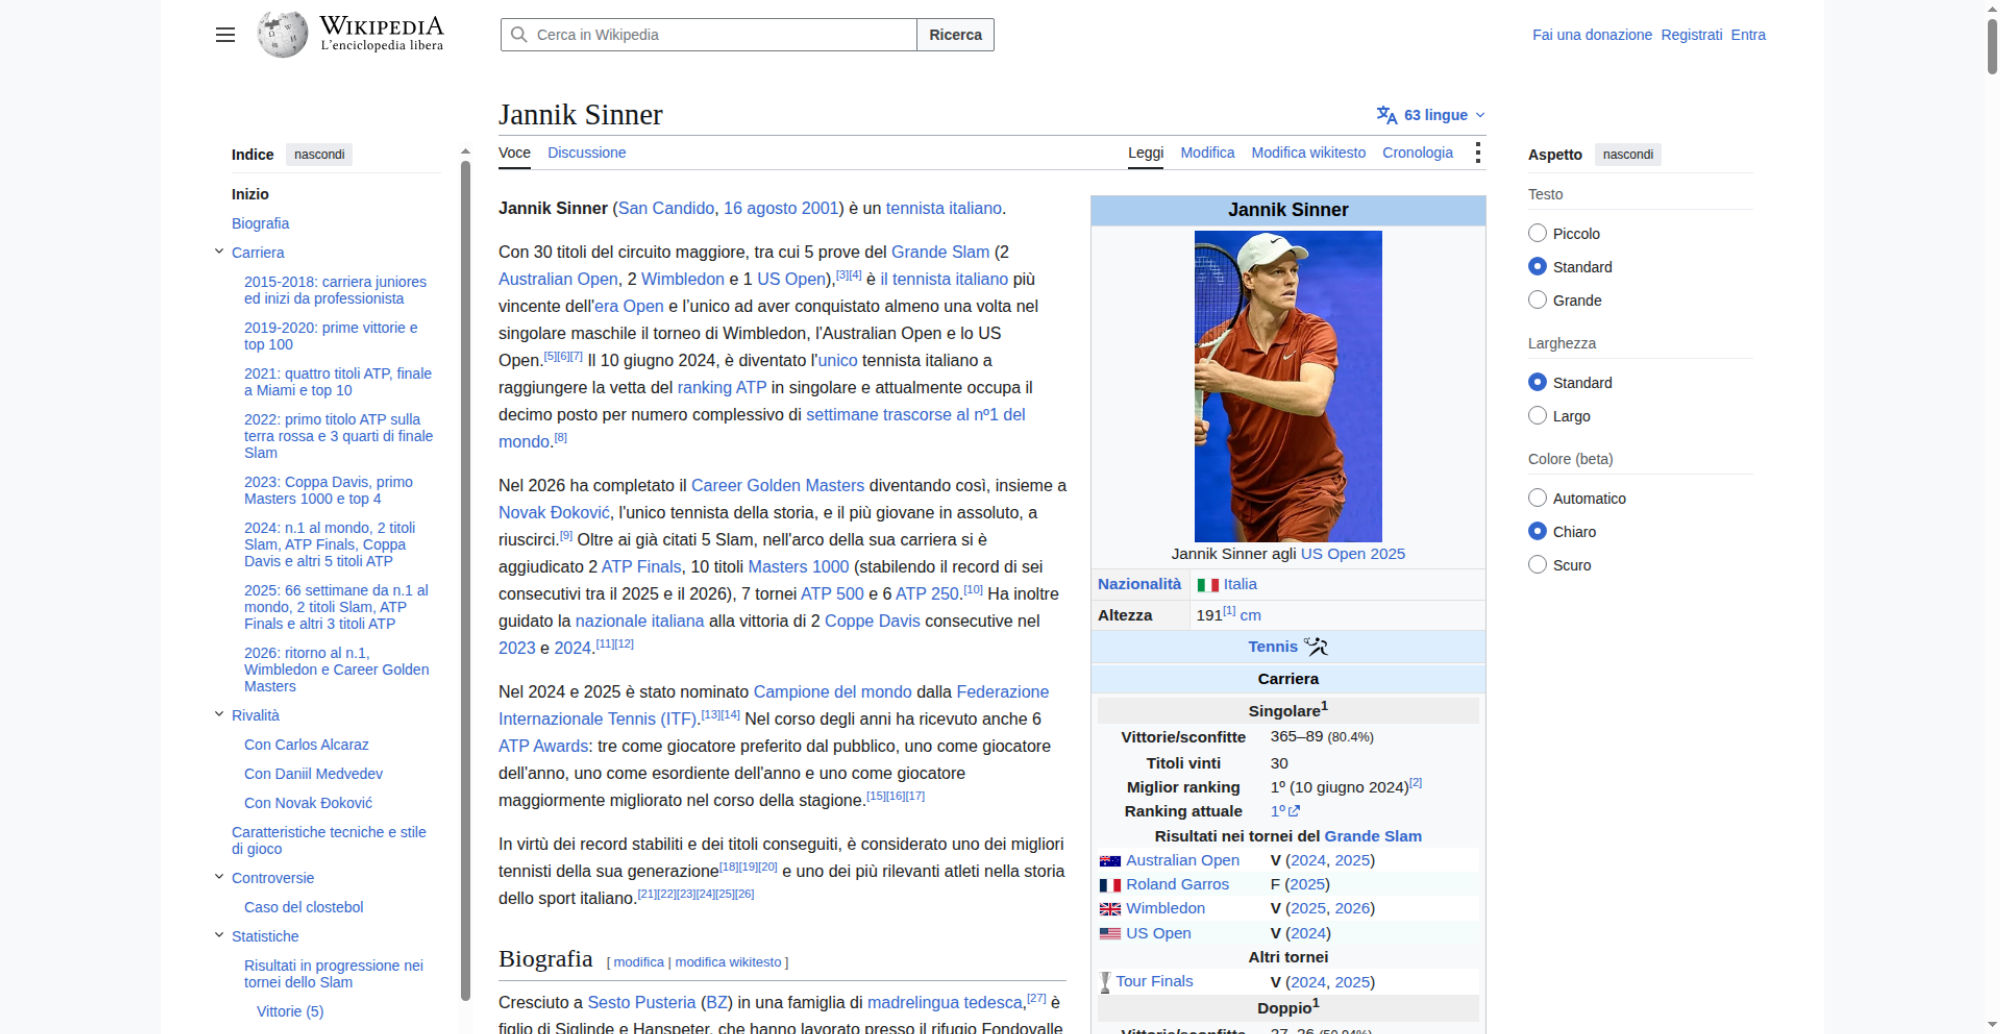Open the Nazionalità infobox link
The image size is (2000, 1034).
tap(1140, 584)
